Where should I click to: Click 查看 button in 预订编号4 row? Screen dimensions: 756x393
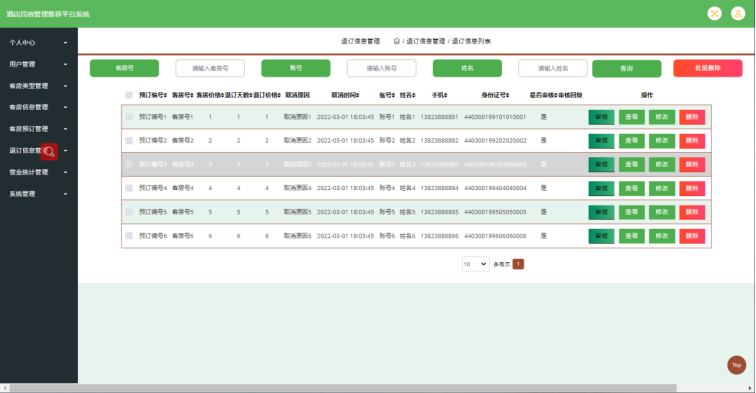[x=632, y=189]
